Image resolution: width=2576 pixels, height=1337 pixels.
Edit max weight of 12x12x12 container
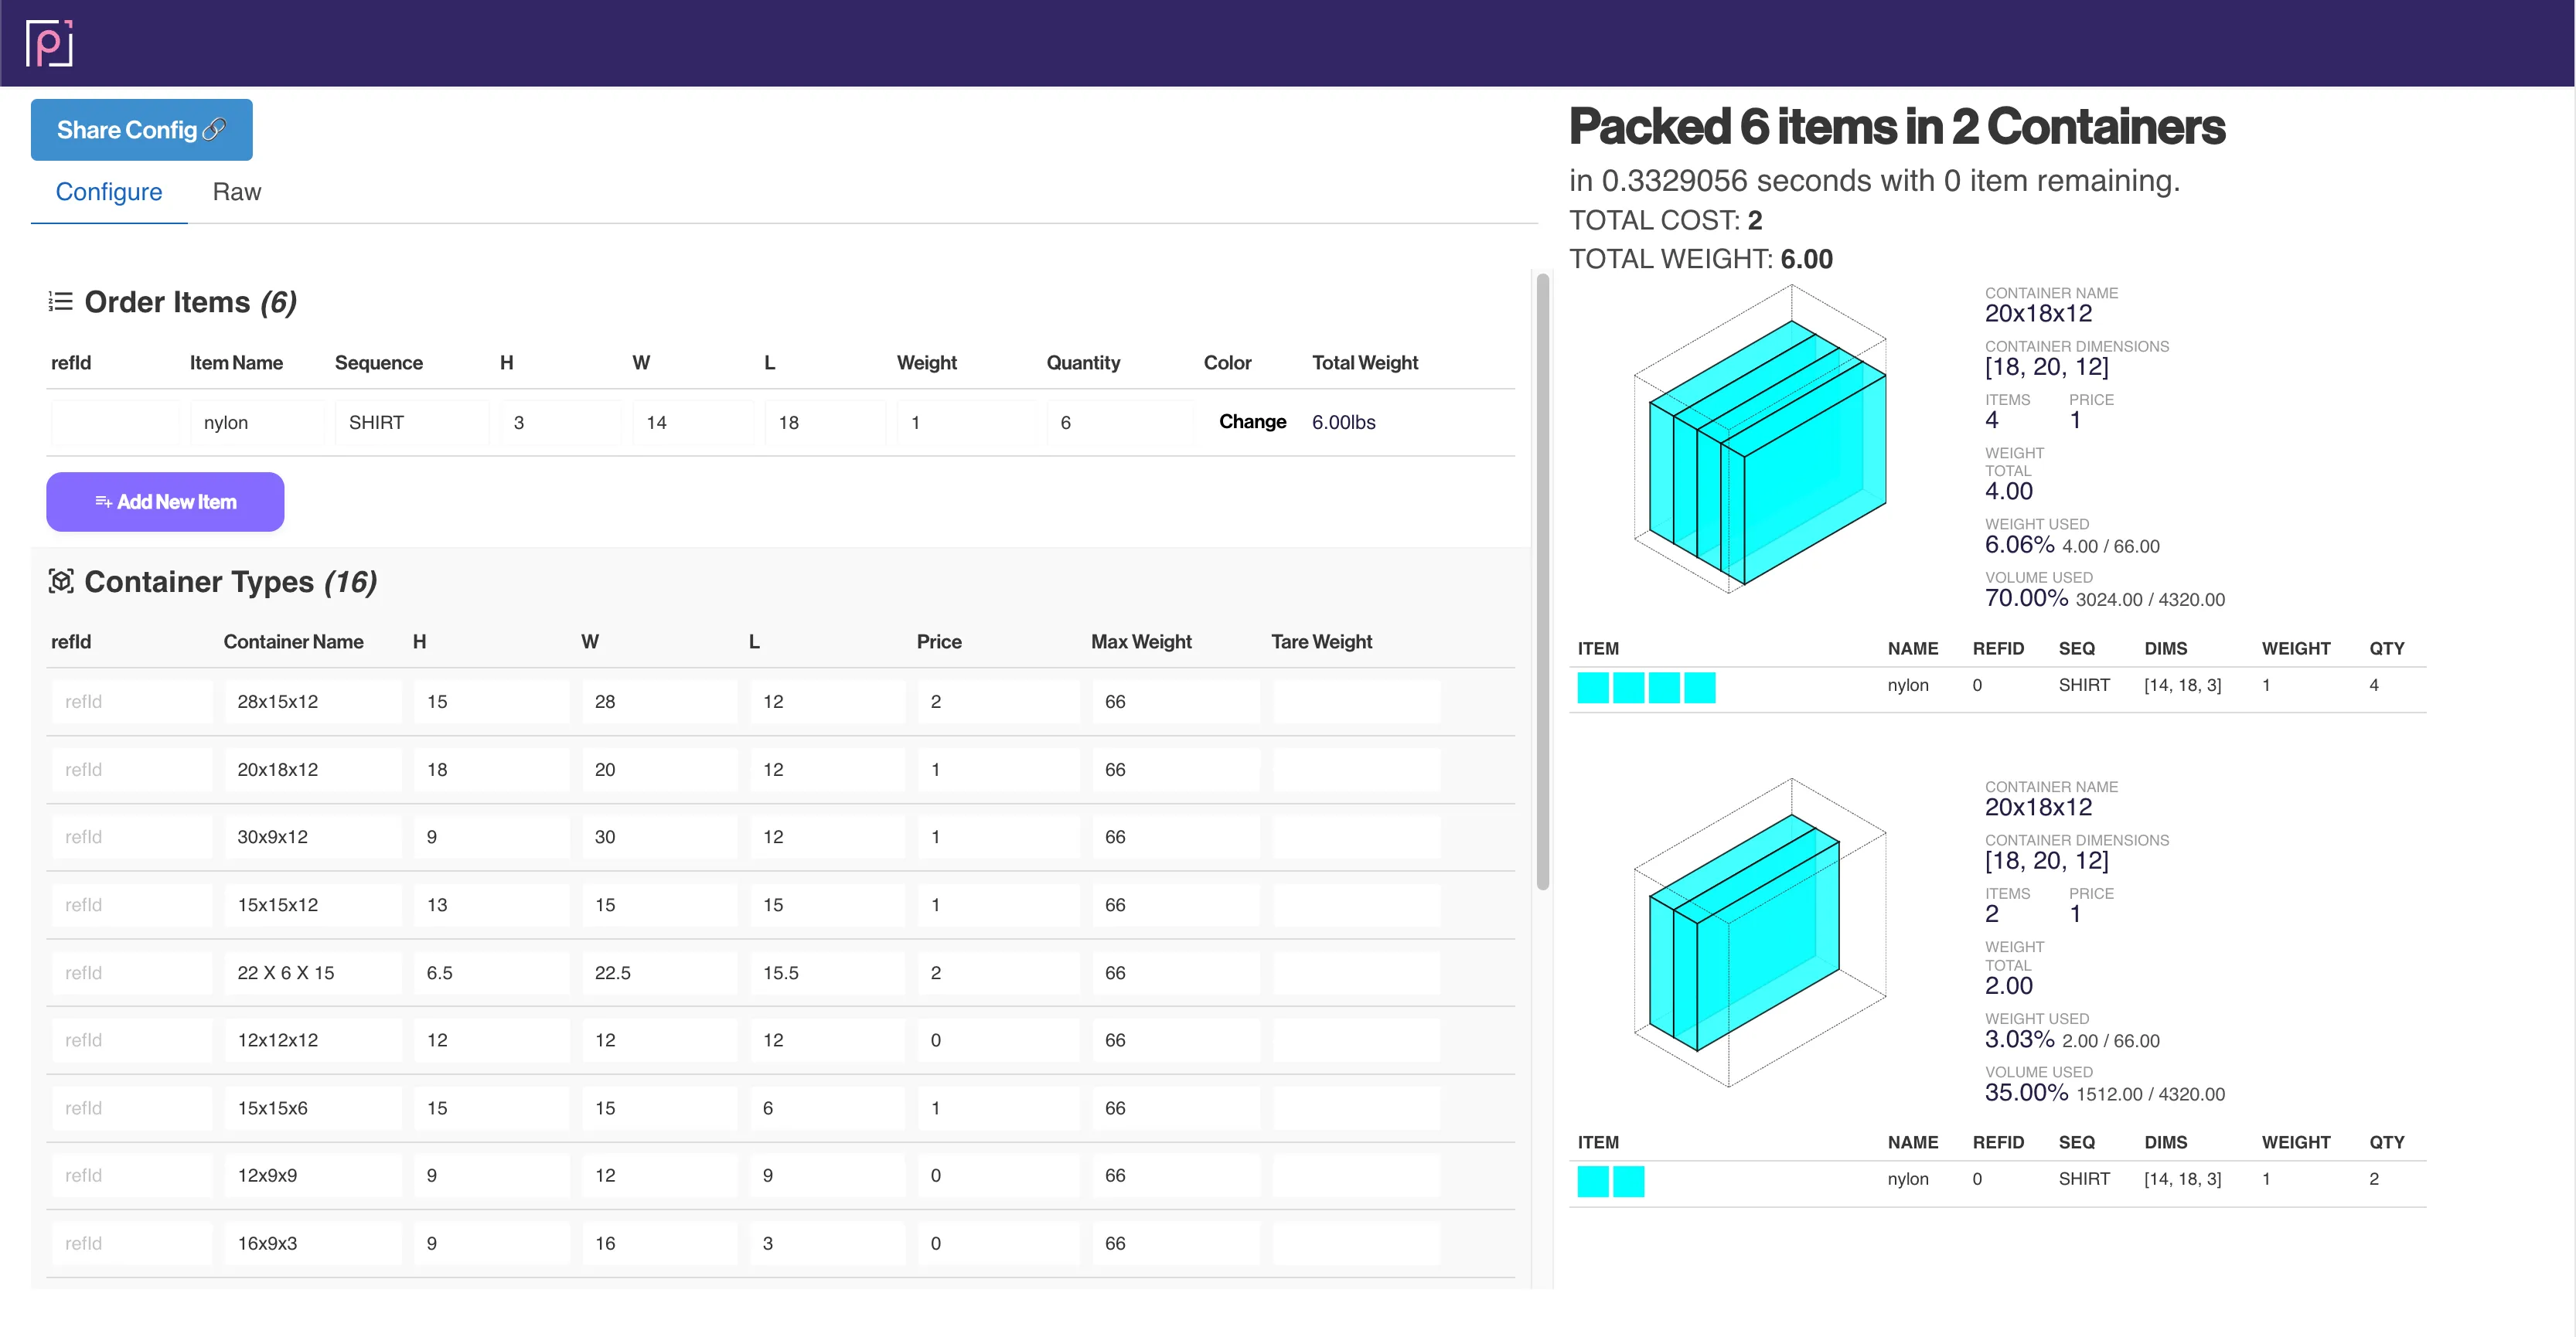pos(1175,1040)
